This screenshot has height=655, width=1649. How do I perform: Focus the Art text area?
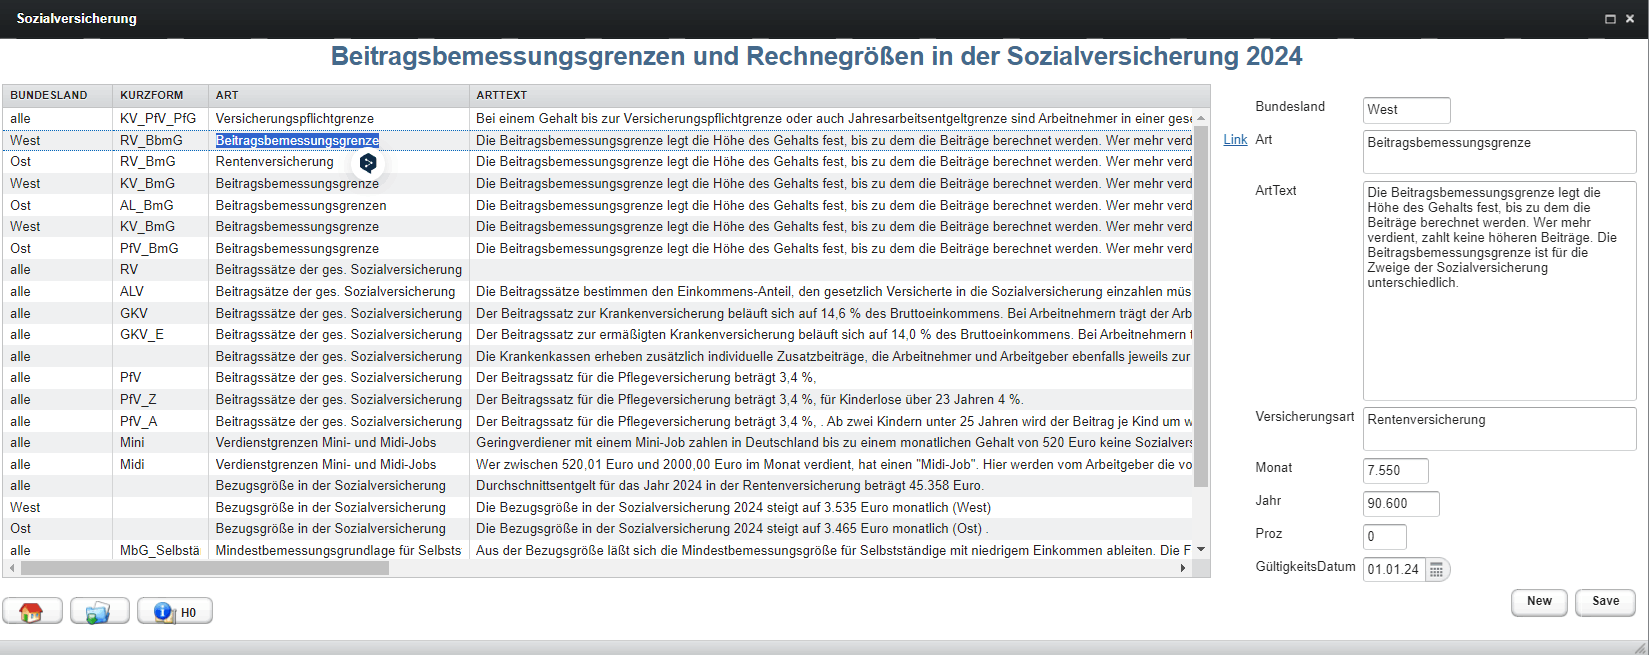point(1500,151)
